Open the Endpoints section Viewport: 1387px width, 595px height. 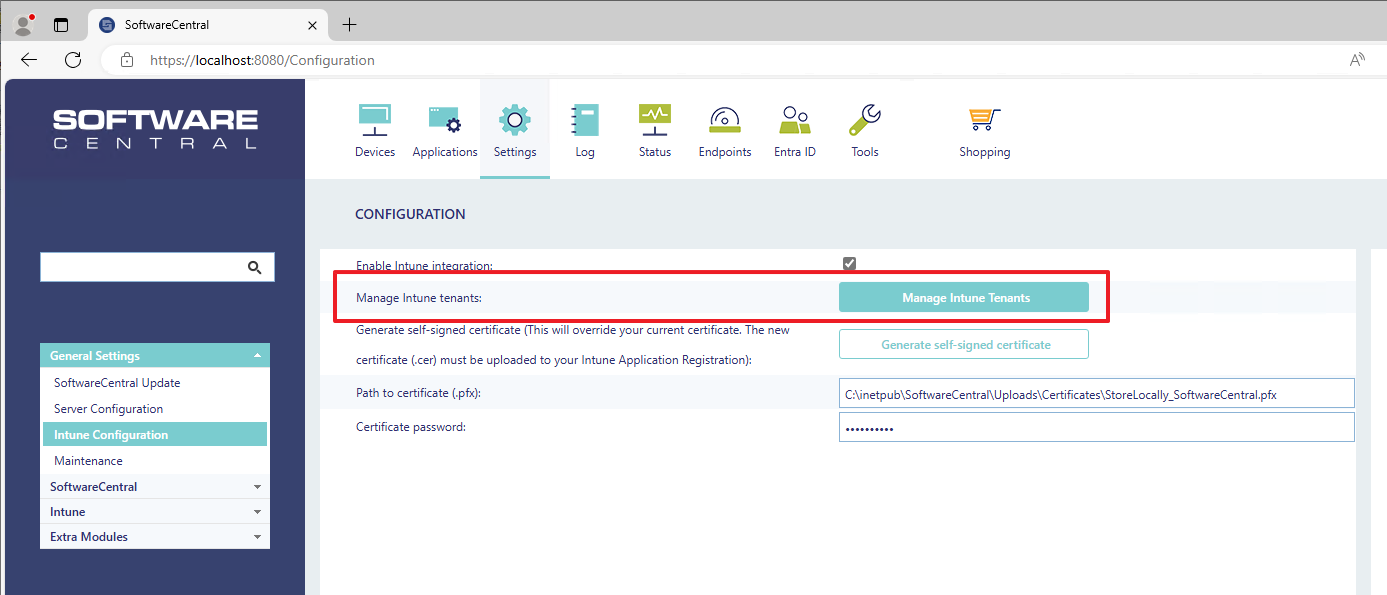point(725,130)
